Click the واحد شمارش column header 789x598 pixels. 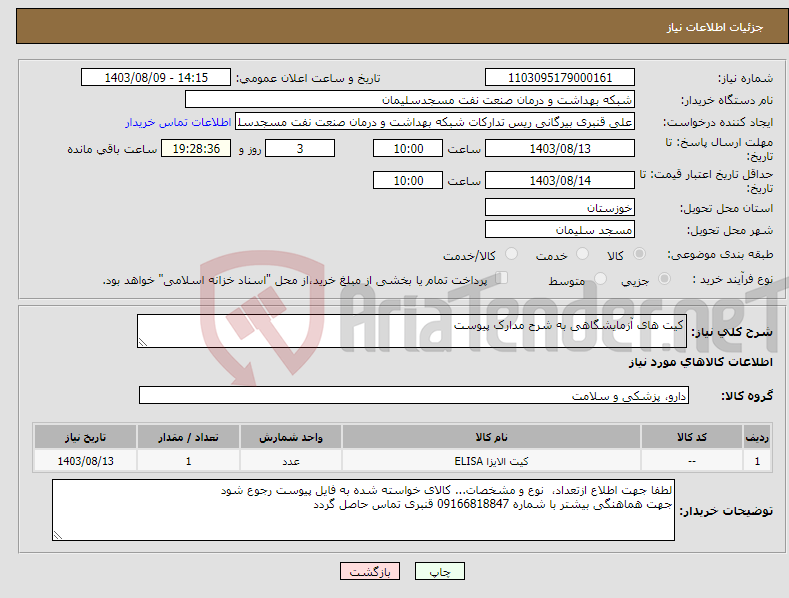point(291,437)
